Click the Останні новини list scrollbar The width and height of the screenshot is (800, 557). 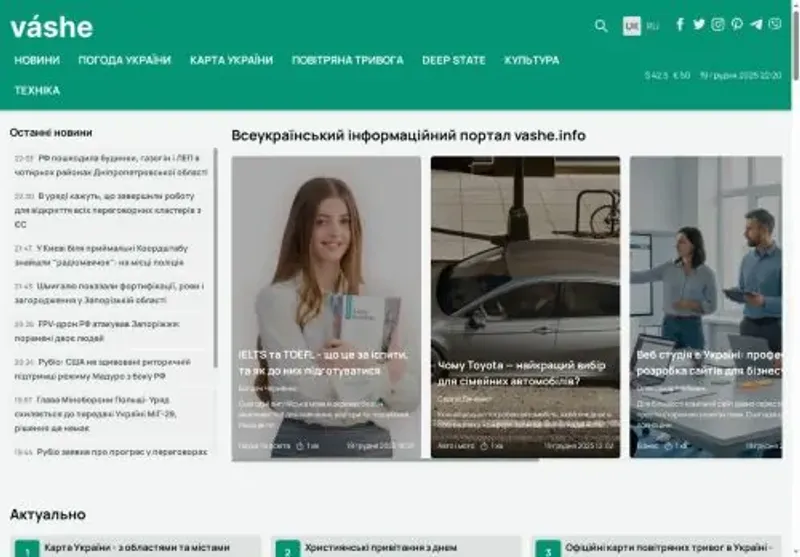215,258
